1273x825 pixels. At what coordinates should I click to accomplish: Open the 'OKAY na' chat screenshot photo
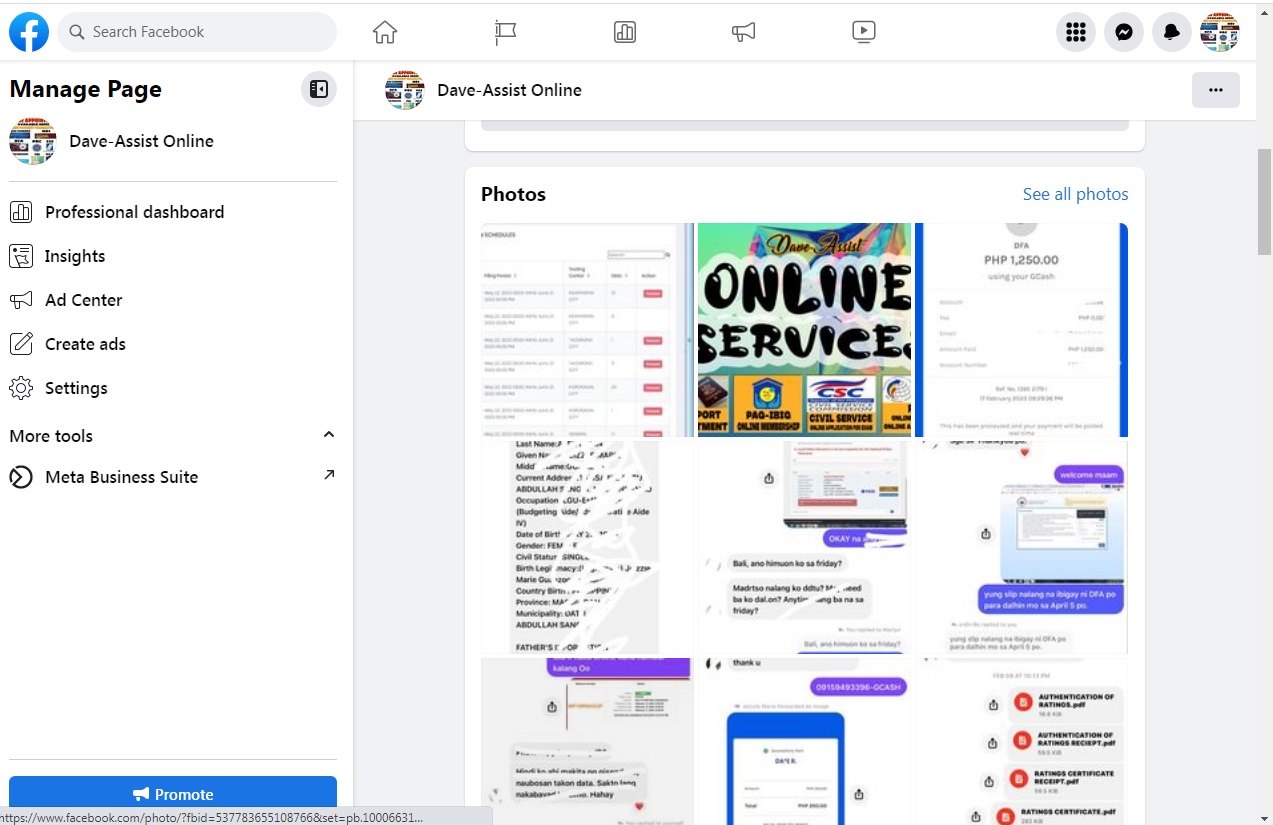(x=804, y=547)
